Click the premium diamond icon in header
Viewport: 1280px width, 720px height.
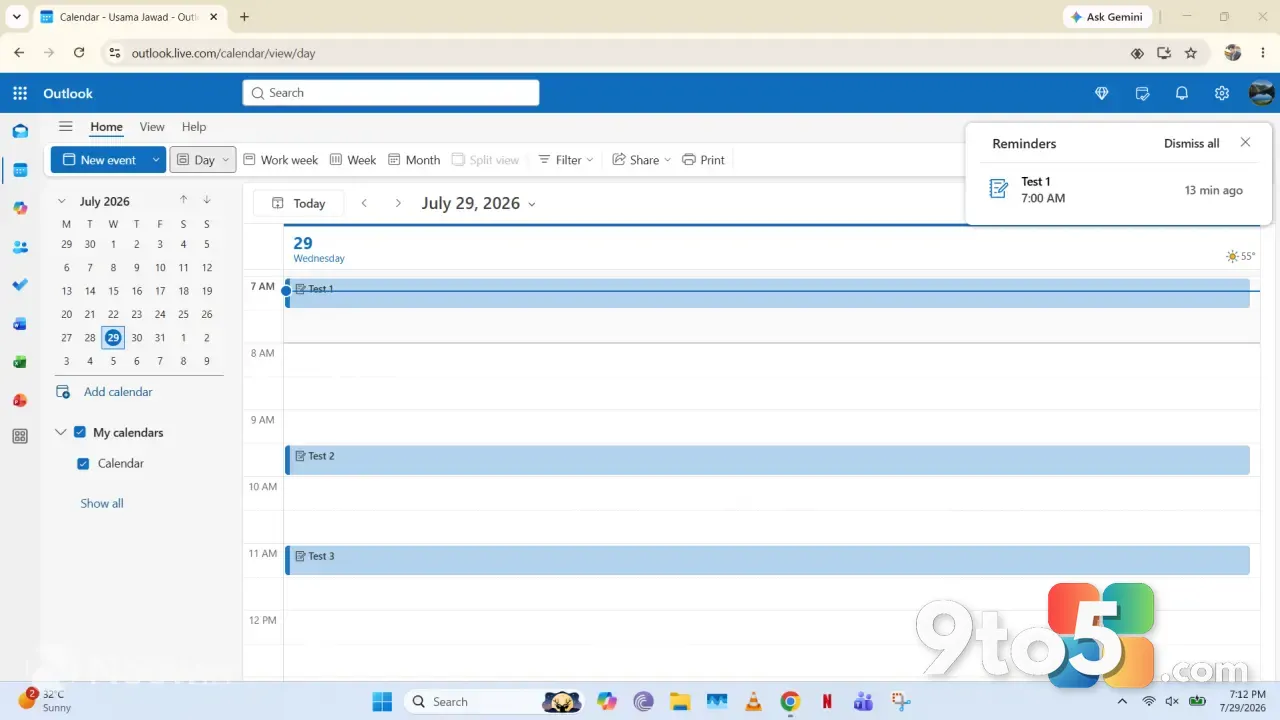[1102, 93]
